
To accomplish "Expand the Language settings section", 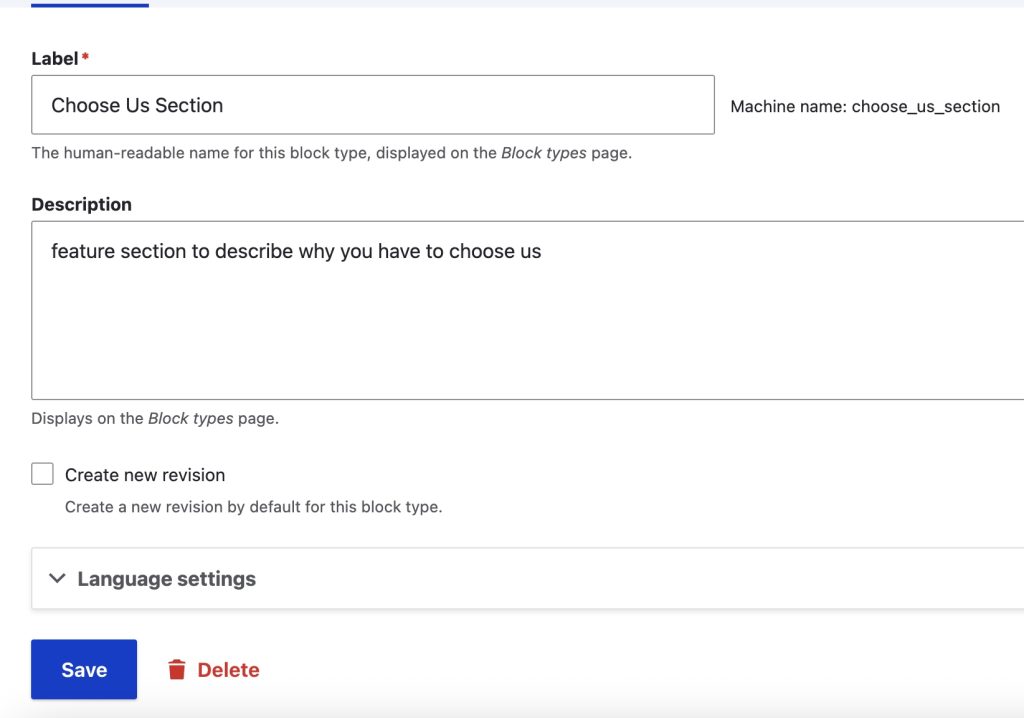I will [x=166, y=579].
